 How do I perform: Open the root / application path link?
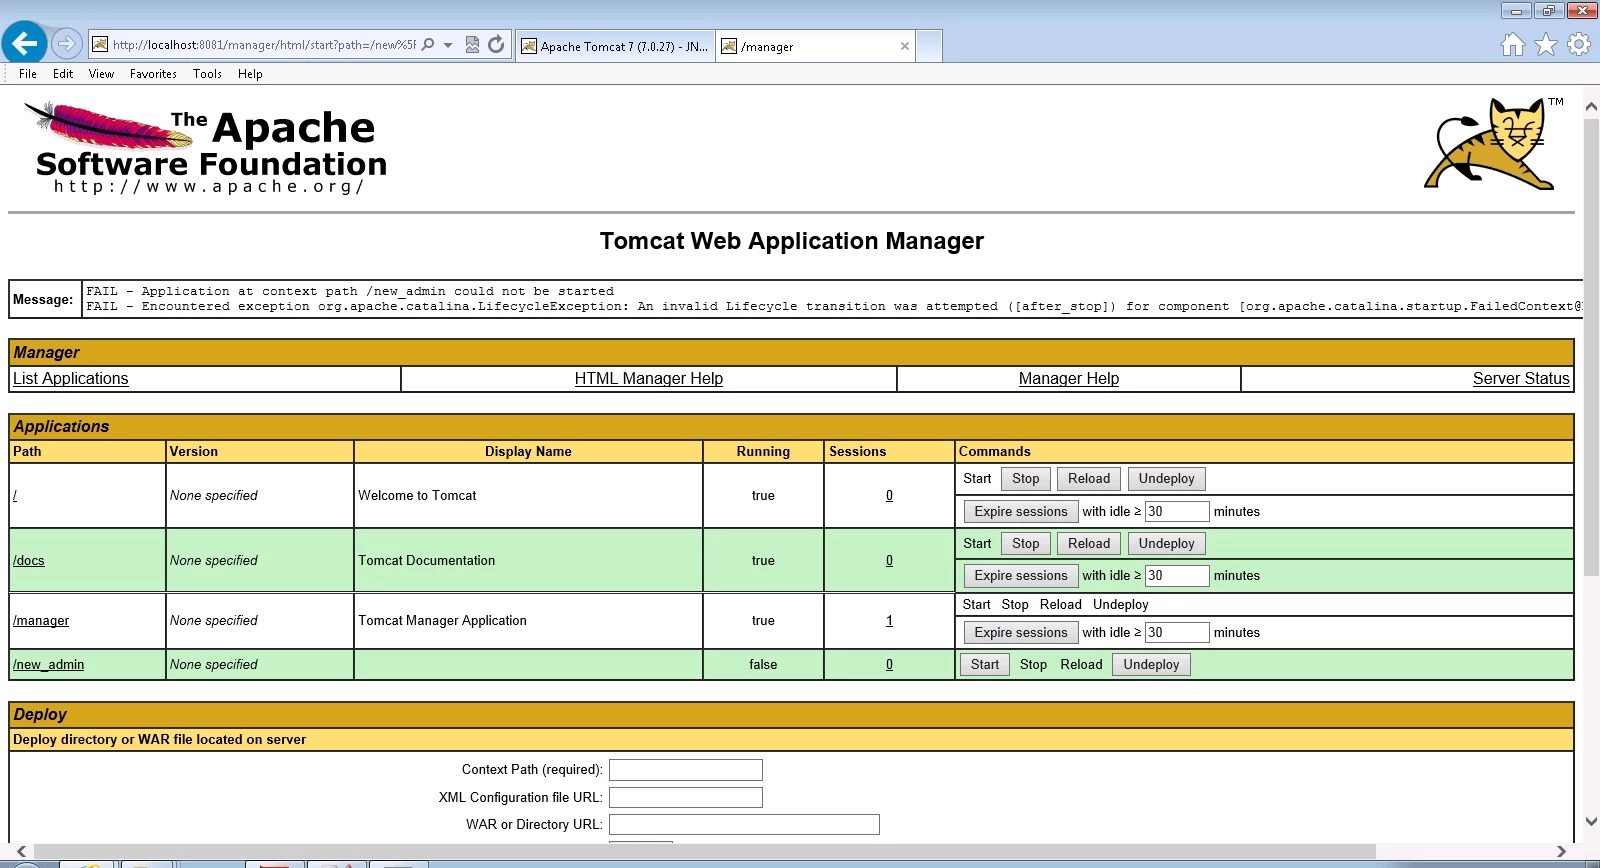(x=15, y=496)
